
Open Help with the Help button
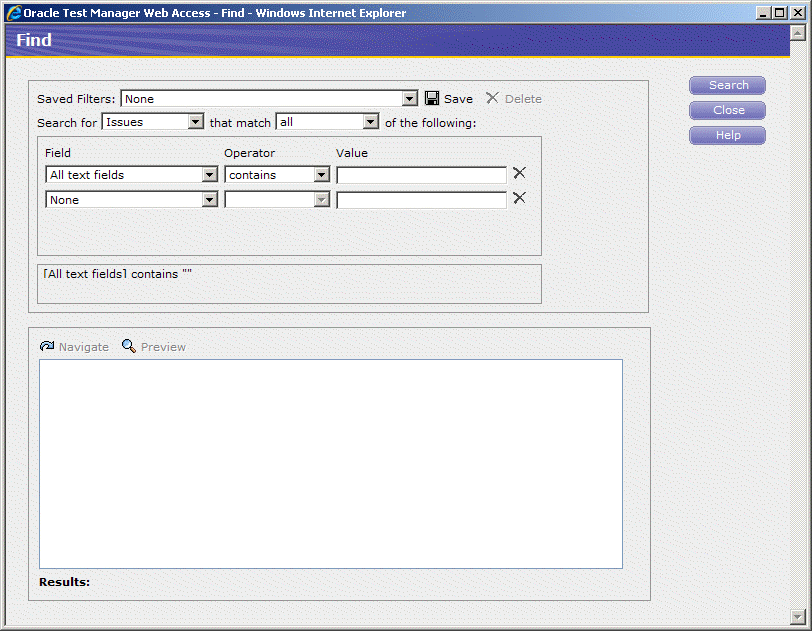[x=728, y=135]
